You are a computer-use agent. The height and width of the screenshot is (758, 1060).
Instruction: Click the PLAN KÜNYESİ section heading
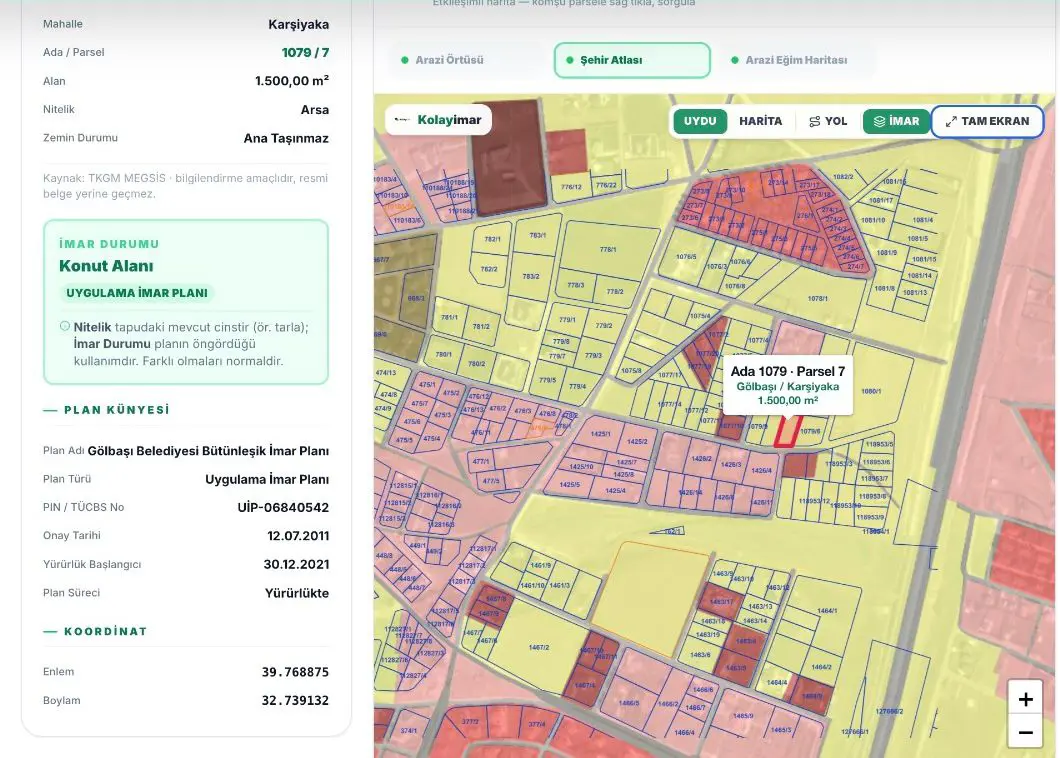tap(116, 410)
